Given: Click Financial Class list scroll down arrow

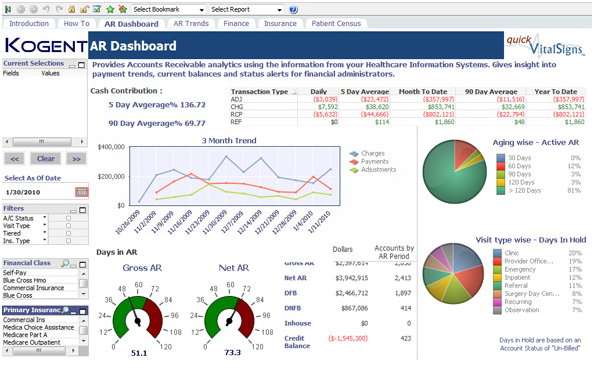Looking at the screenshot, I should pos(83,294).
